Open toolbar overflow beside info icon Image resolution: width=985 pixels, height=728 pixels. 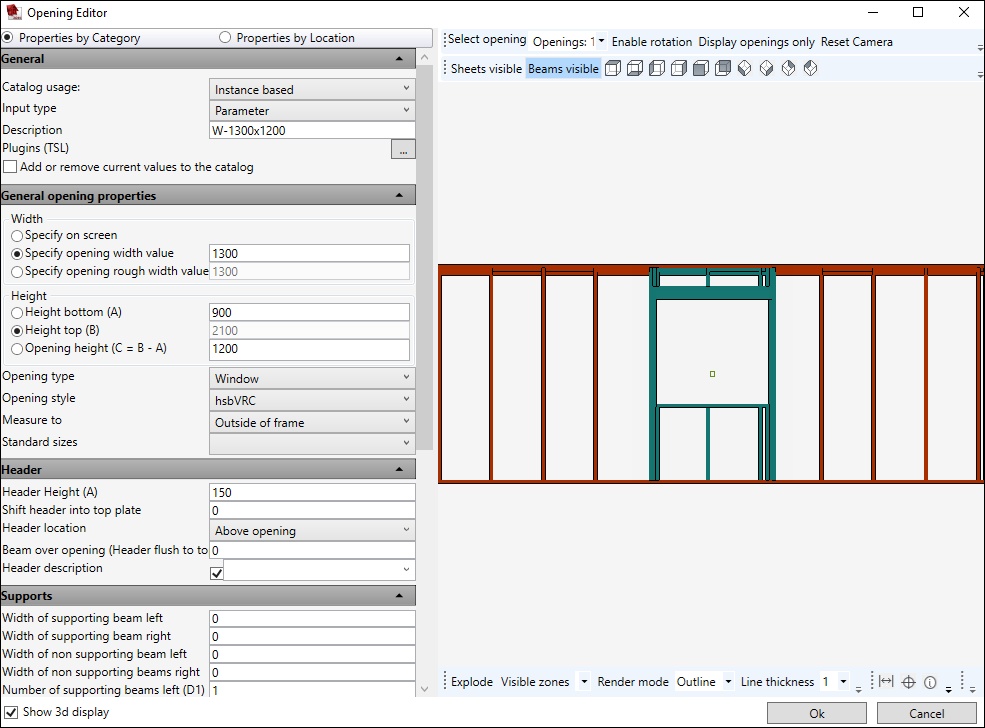click(949, 688)
